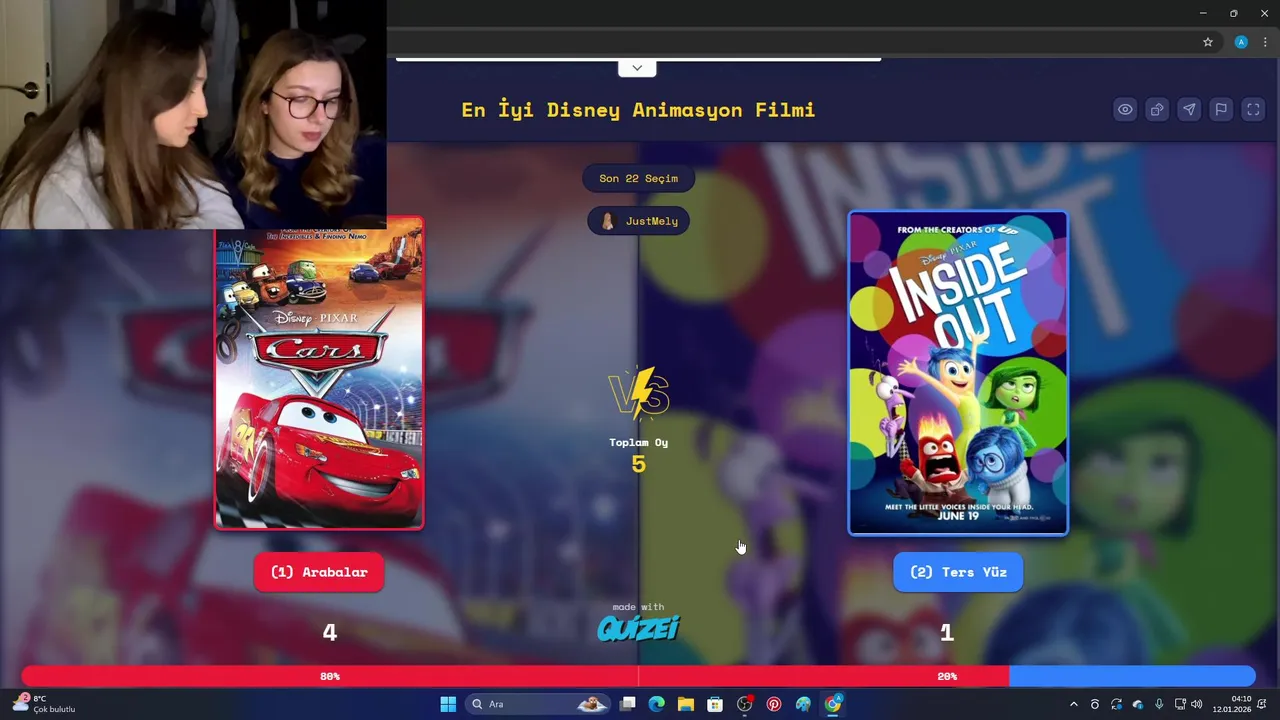Click Arabalar vote count 4

329,632
